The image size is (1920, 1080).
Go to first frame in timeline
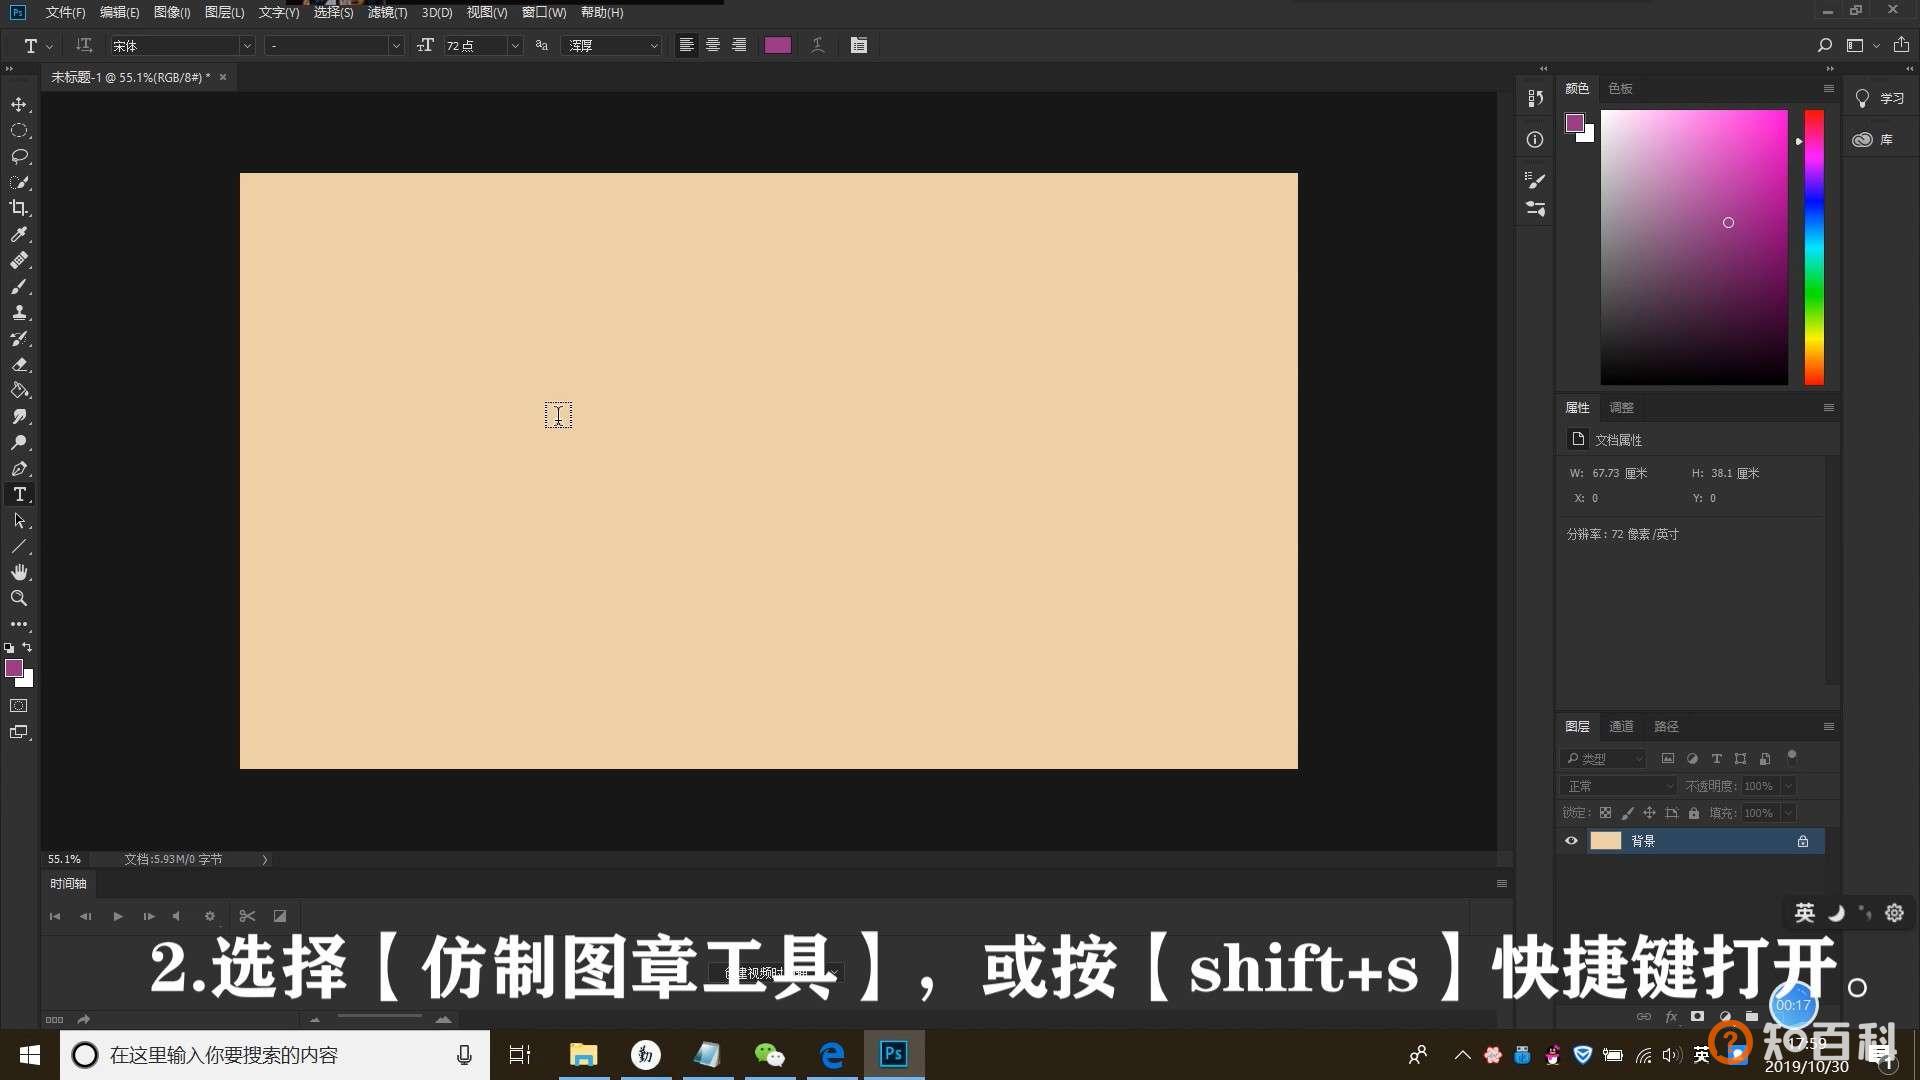click(55, 916)
